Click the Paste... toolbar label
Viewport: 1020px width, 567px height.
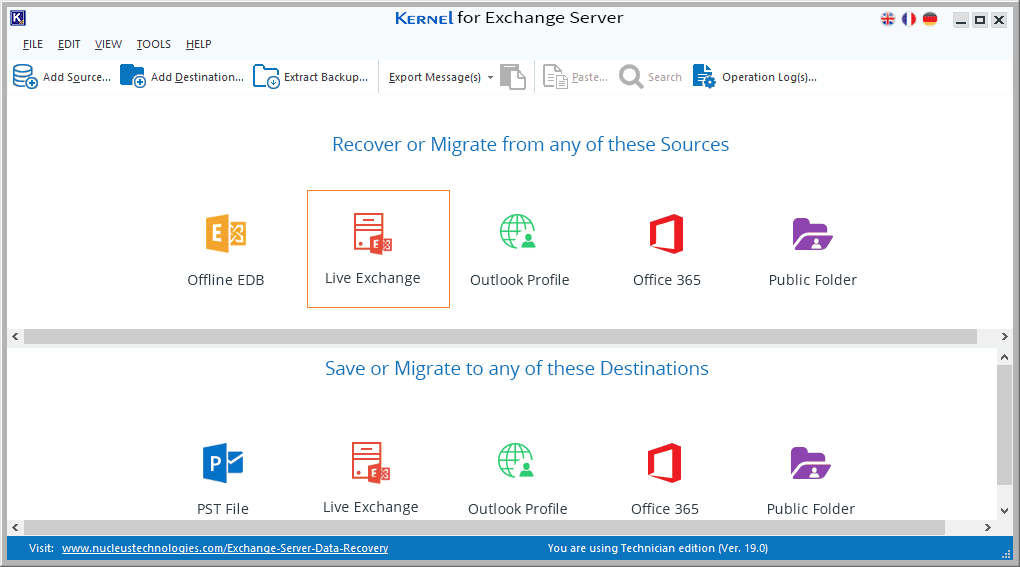(590, 77)
